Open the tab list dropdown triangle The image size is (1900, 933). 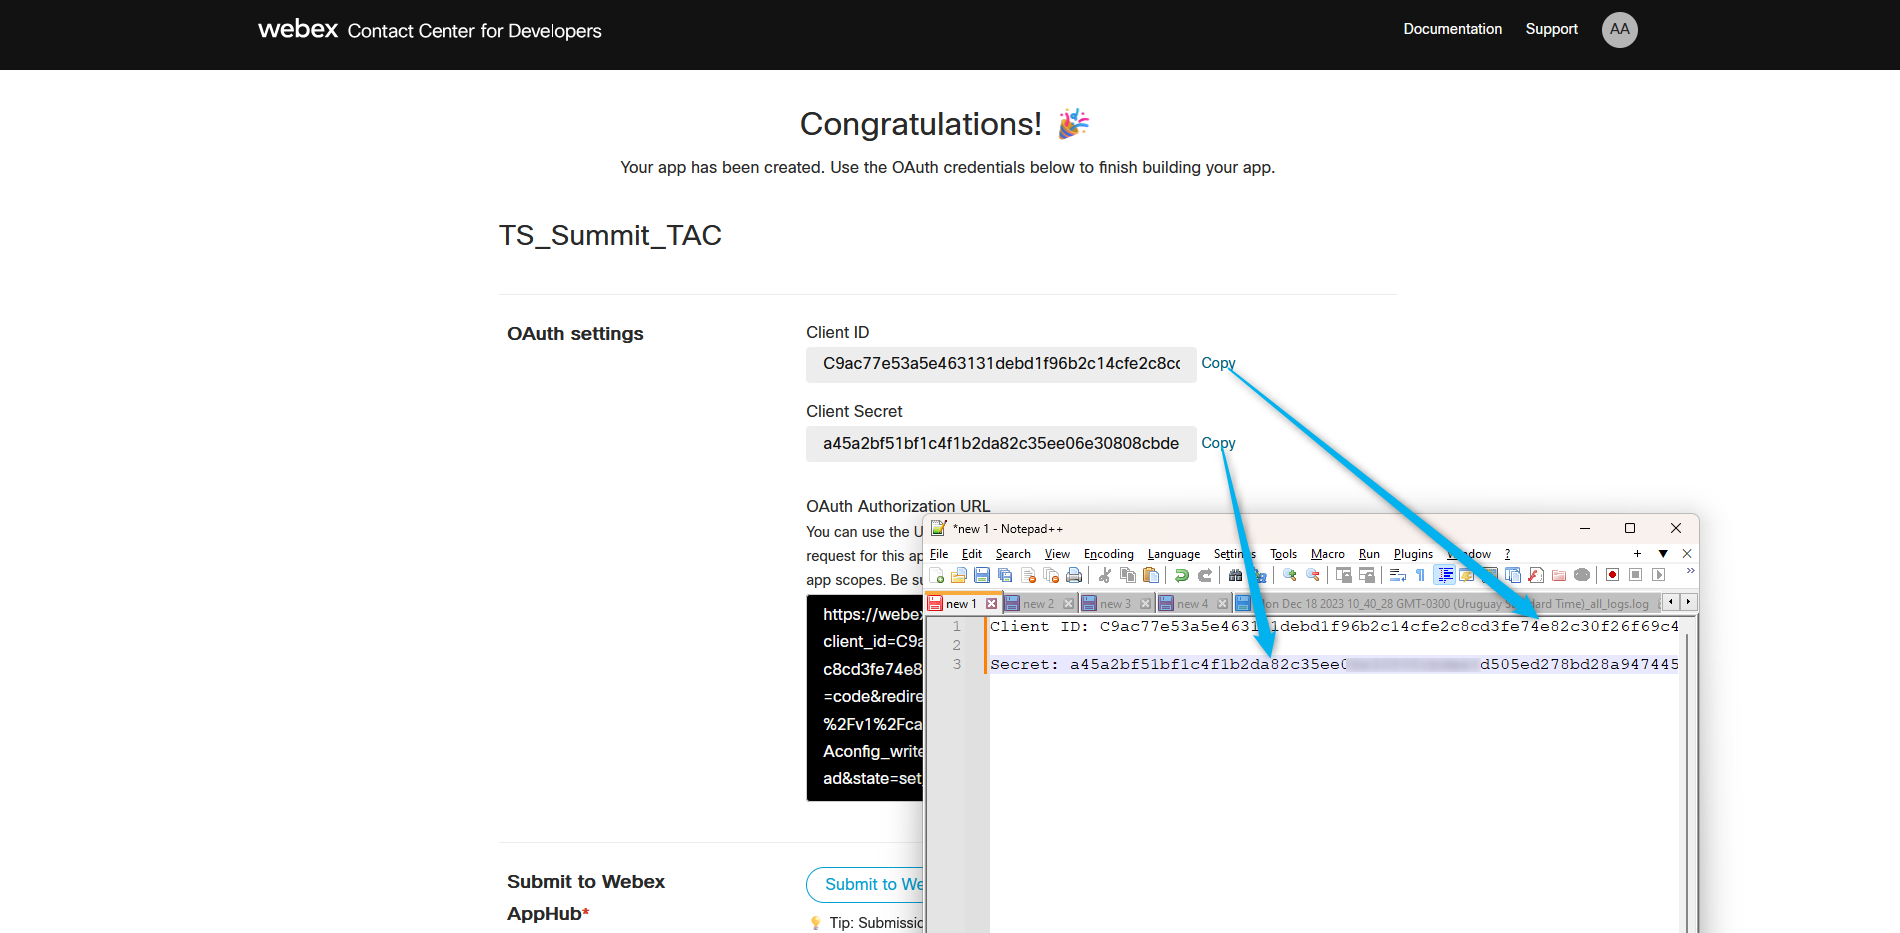[x=1663, y=554]
